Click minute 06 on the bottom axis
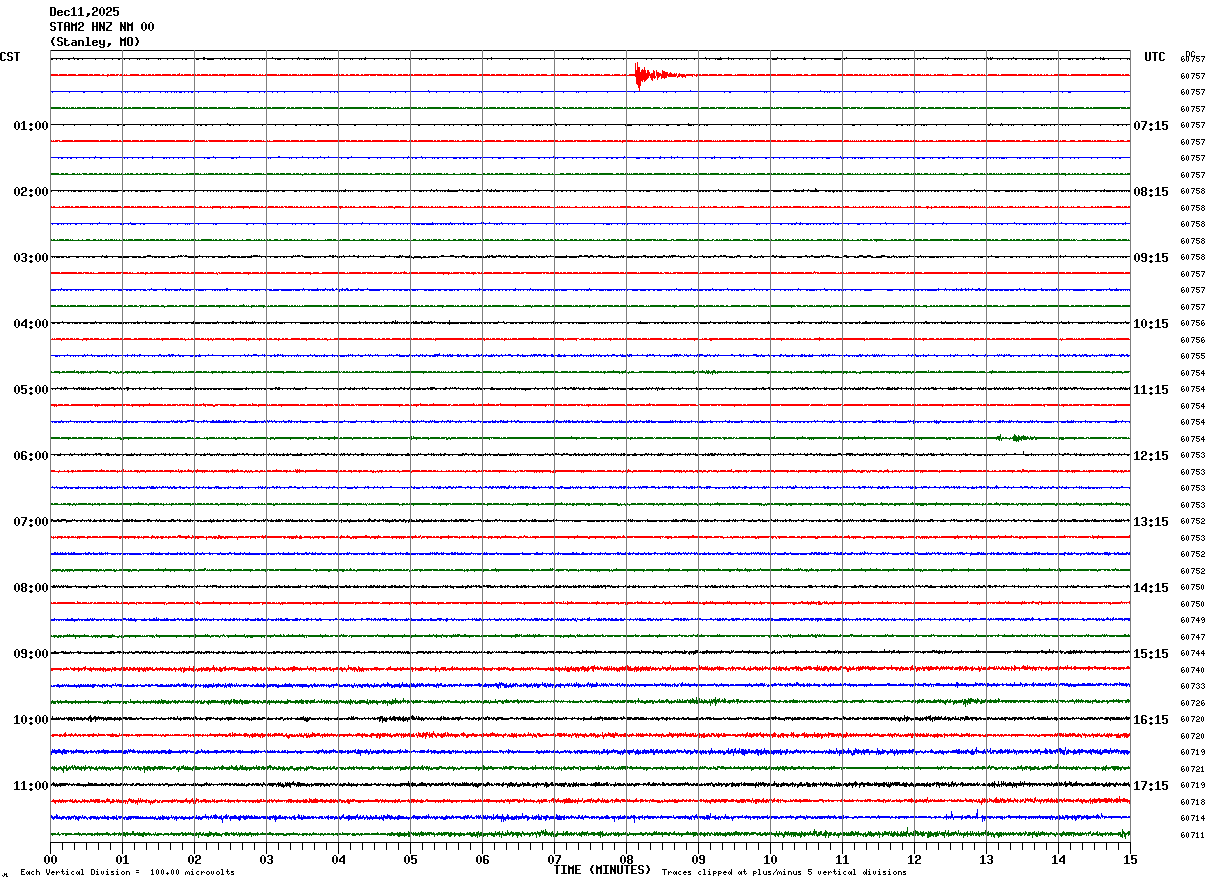The image size is (1210, 886). pos(482,859)
